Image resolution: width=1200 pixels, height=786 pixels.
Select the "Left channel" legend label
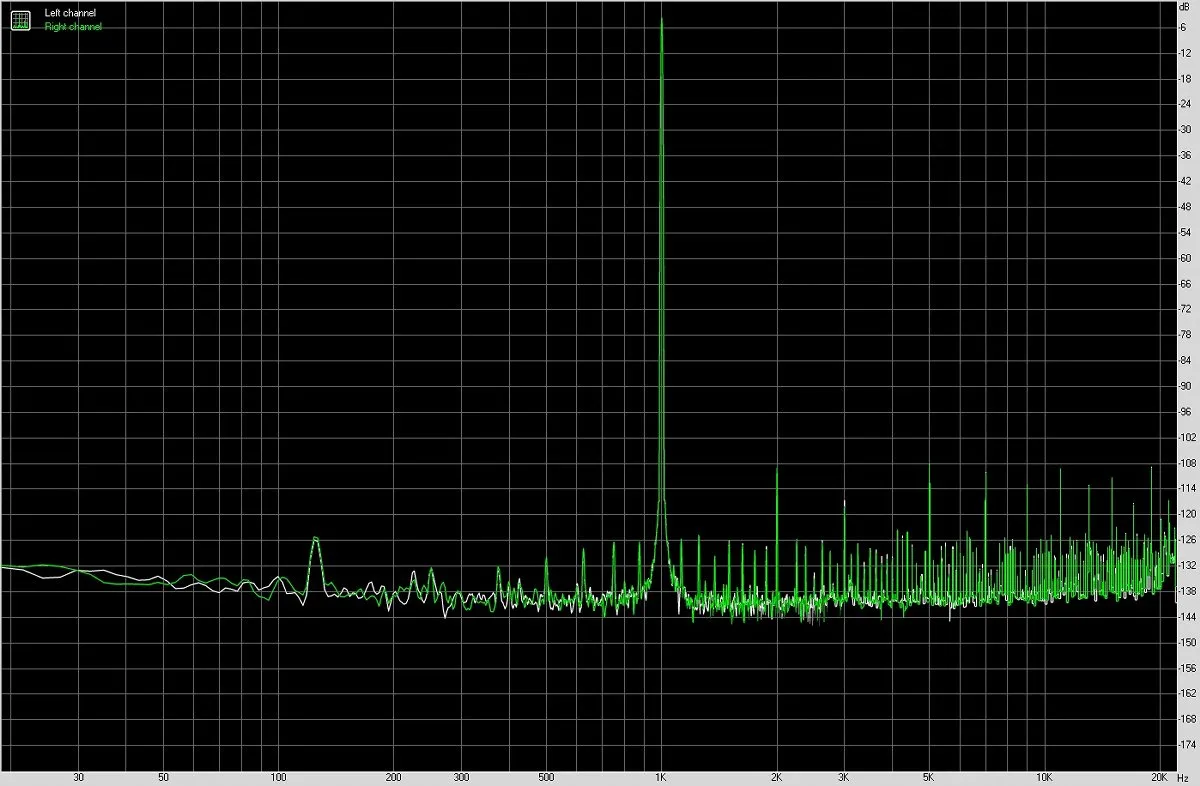(70, 13)
